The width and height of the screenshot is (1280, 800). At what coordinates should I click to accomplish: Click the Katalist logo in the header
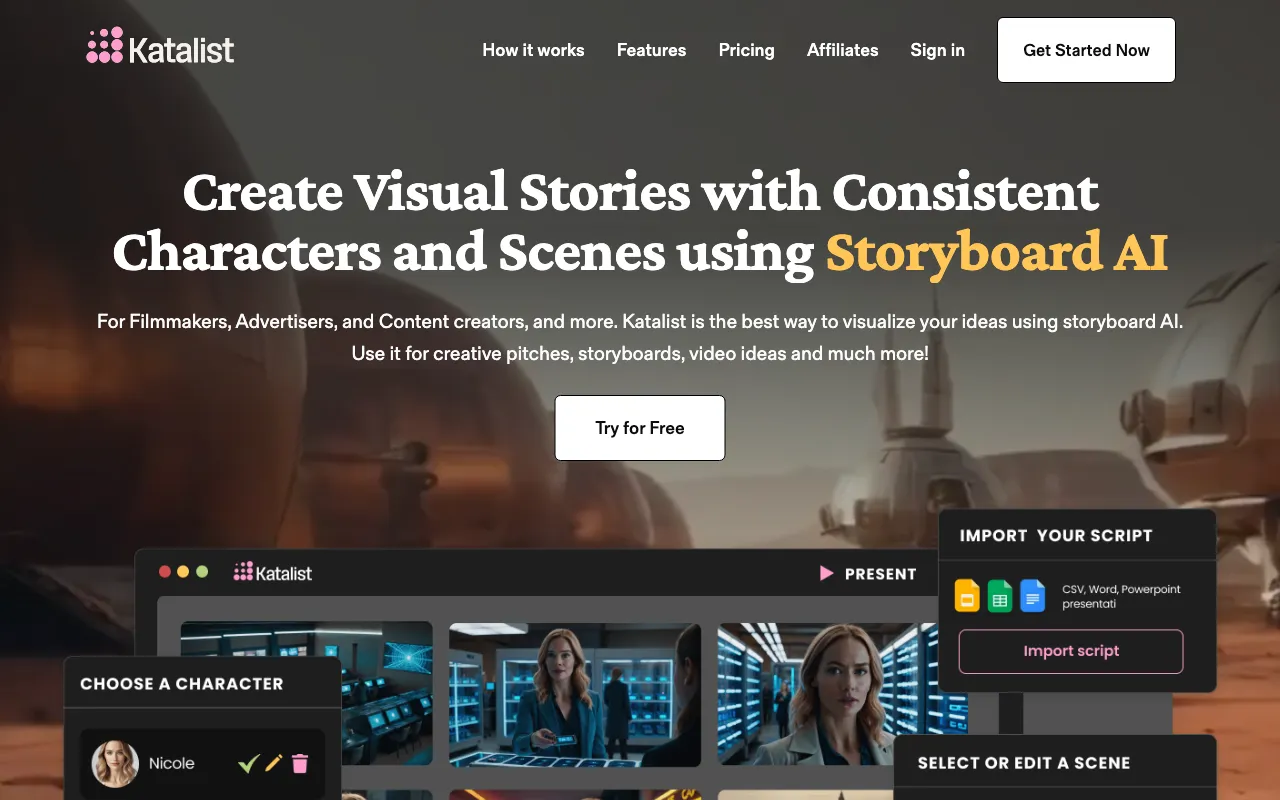pyautogui.click(x=160, y=47)
